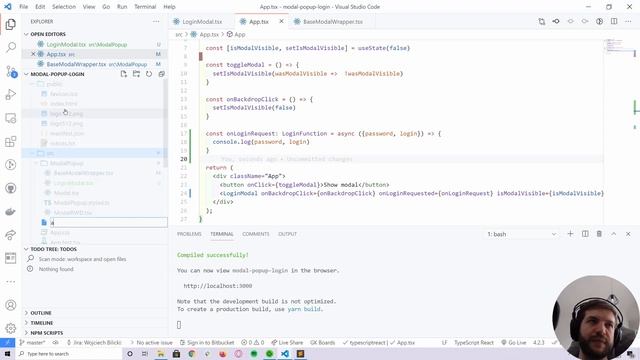Select LoginModal.tsx in open editors list
The height and width of the screenshot is (360, 640).
(94, 44)
